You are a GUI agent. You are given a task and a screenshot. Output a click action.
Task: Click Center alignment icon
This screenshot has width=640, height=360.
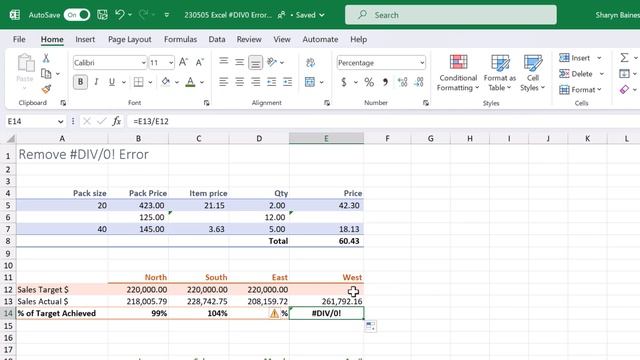(x=239, y=82)
